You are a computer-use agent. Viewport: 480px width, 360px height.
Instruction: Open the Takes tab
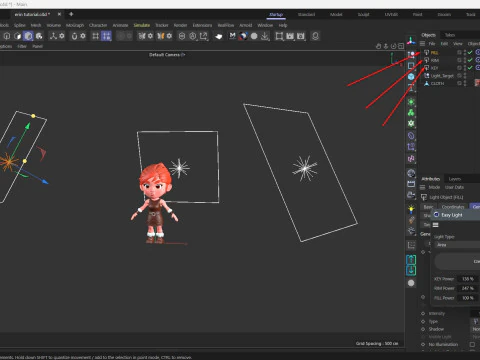point(450,35)
